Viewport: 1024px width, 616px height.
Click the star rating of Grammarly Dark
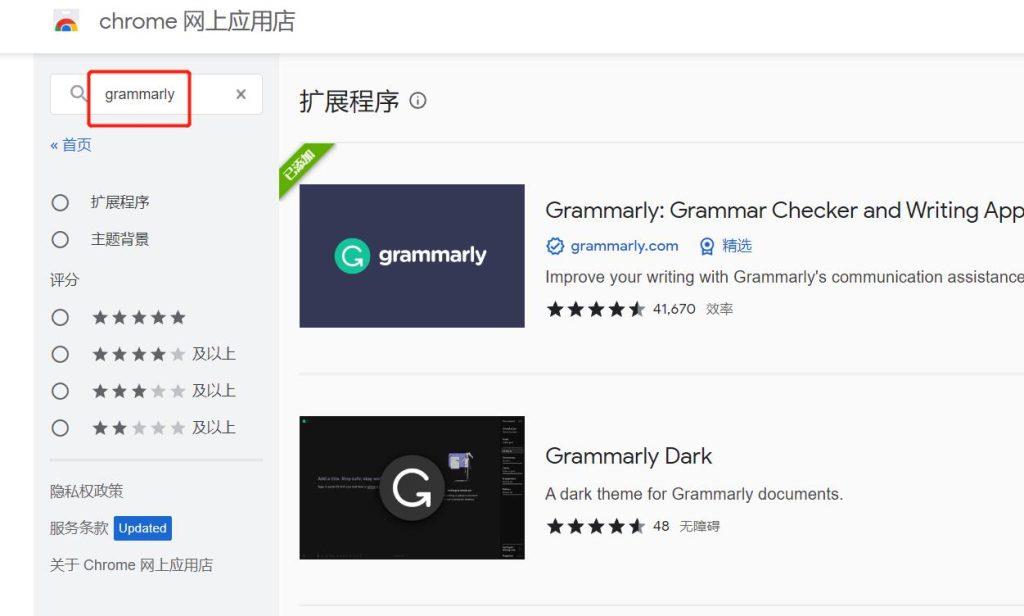(x=594, y=524)
